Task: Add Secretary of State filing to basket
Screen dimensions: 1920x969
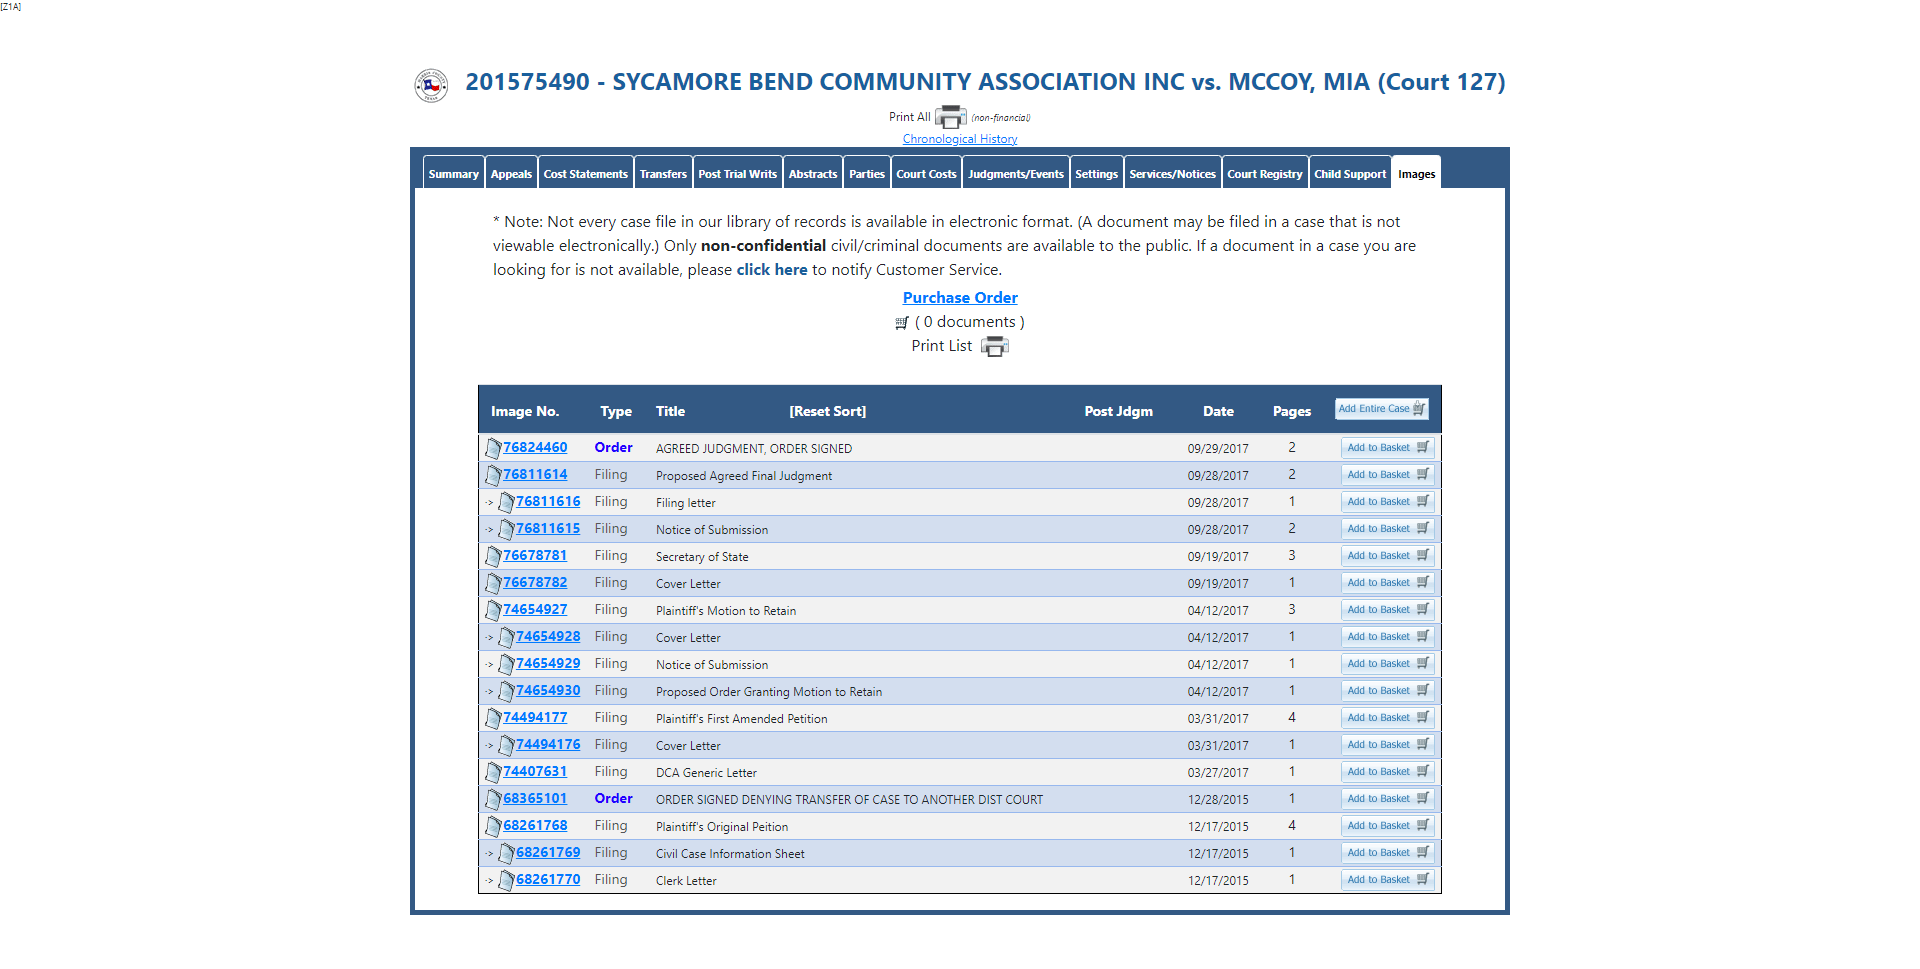Action: [x=1388, y=556]
